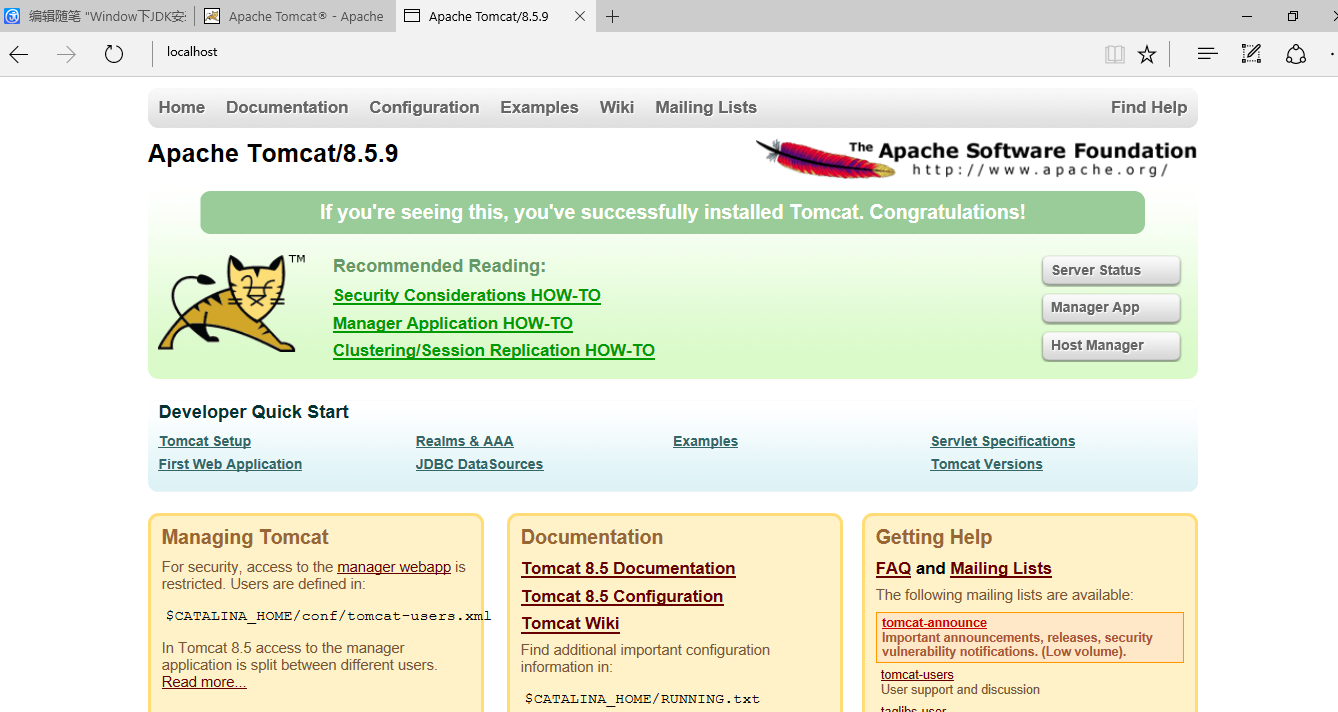
Task: Click the Developer Quick Start heading
Action: point(254,412)
